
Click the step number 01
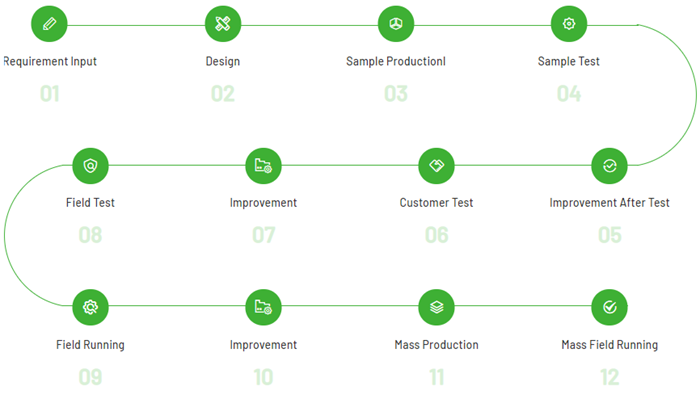[x=50, y=94]
